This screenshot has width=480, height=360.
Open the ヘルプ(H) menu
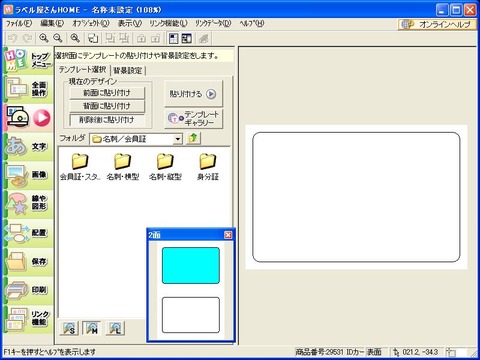[x=252, y=23]
